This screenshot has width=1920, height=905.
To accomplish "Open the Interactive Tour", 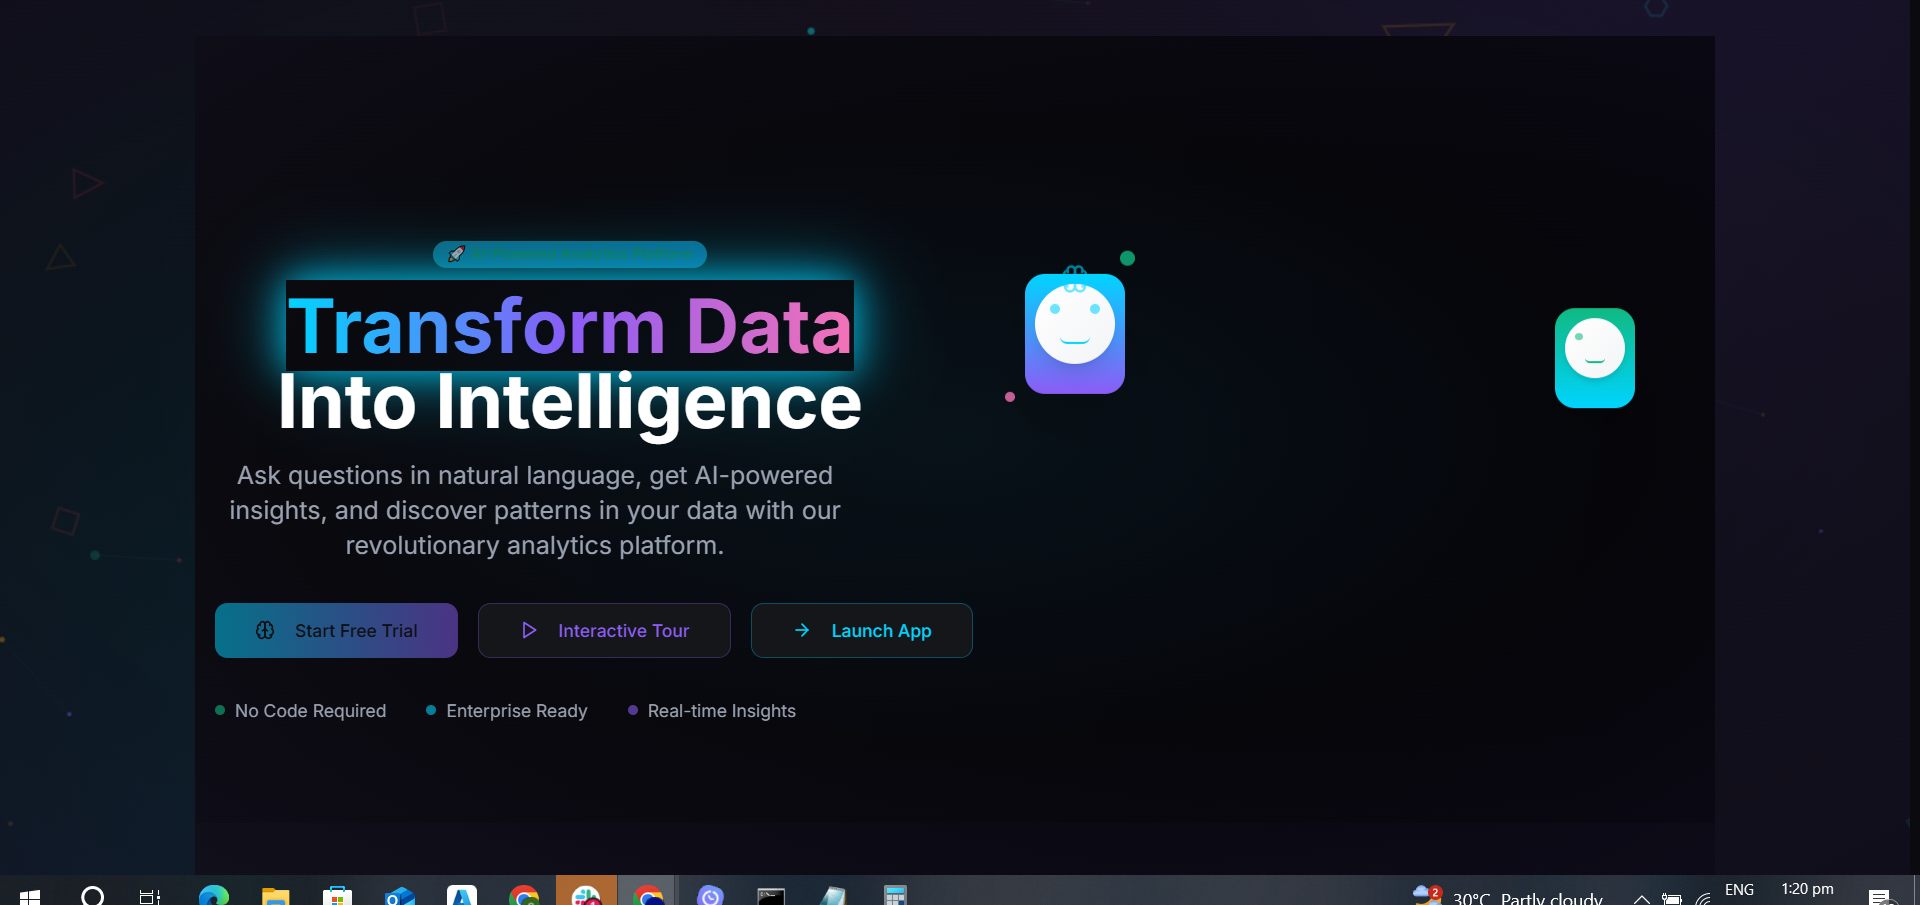I will [604, 630].
